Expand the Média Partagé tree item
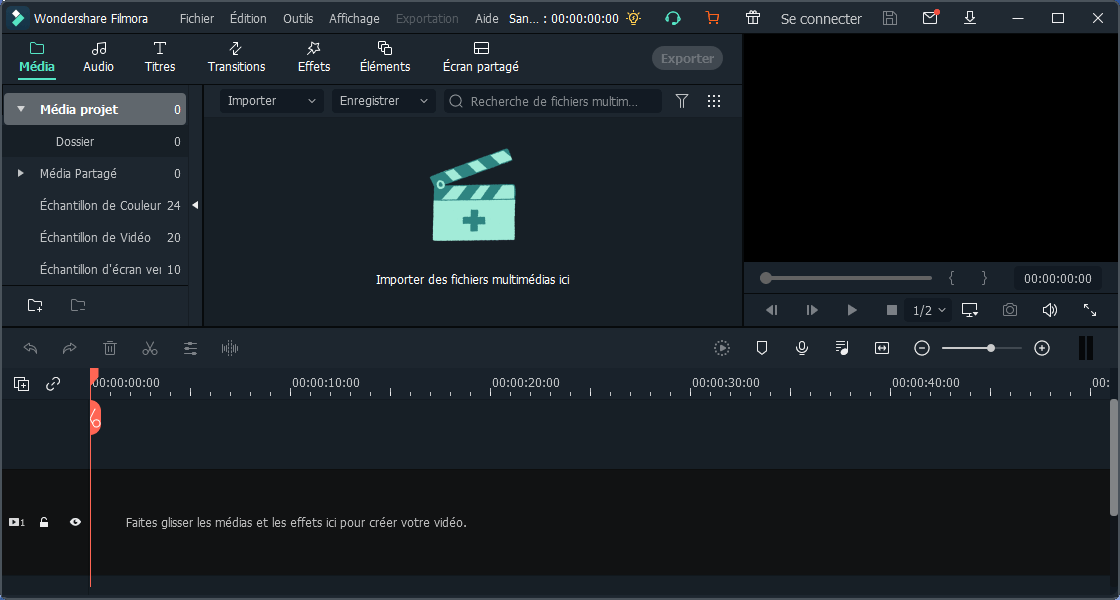Viewport: 1120px width, 600px height. tap(21, 173)
